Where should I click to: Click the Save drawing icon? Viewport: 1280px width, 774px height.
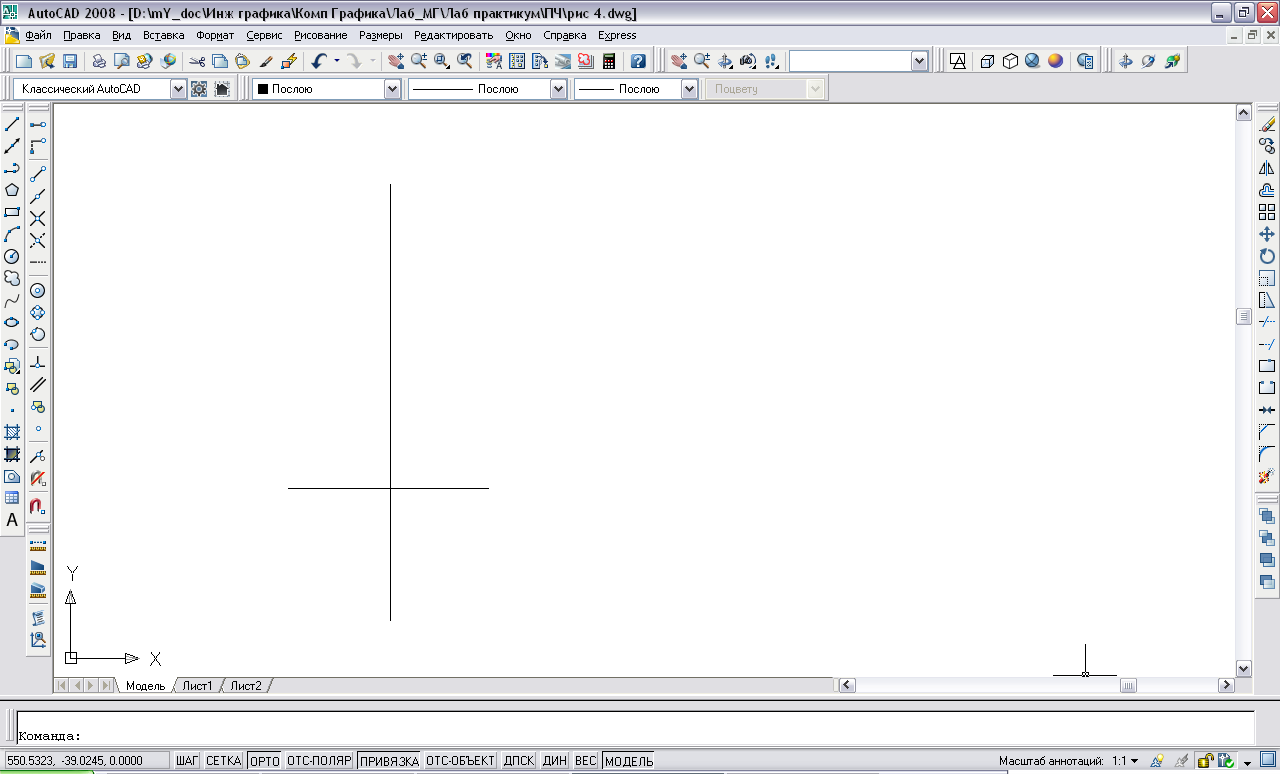[70, 61]
